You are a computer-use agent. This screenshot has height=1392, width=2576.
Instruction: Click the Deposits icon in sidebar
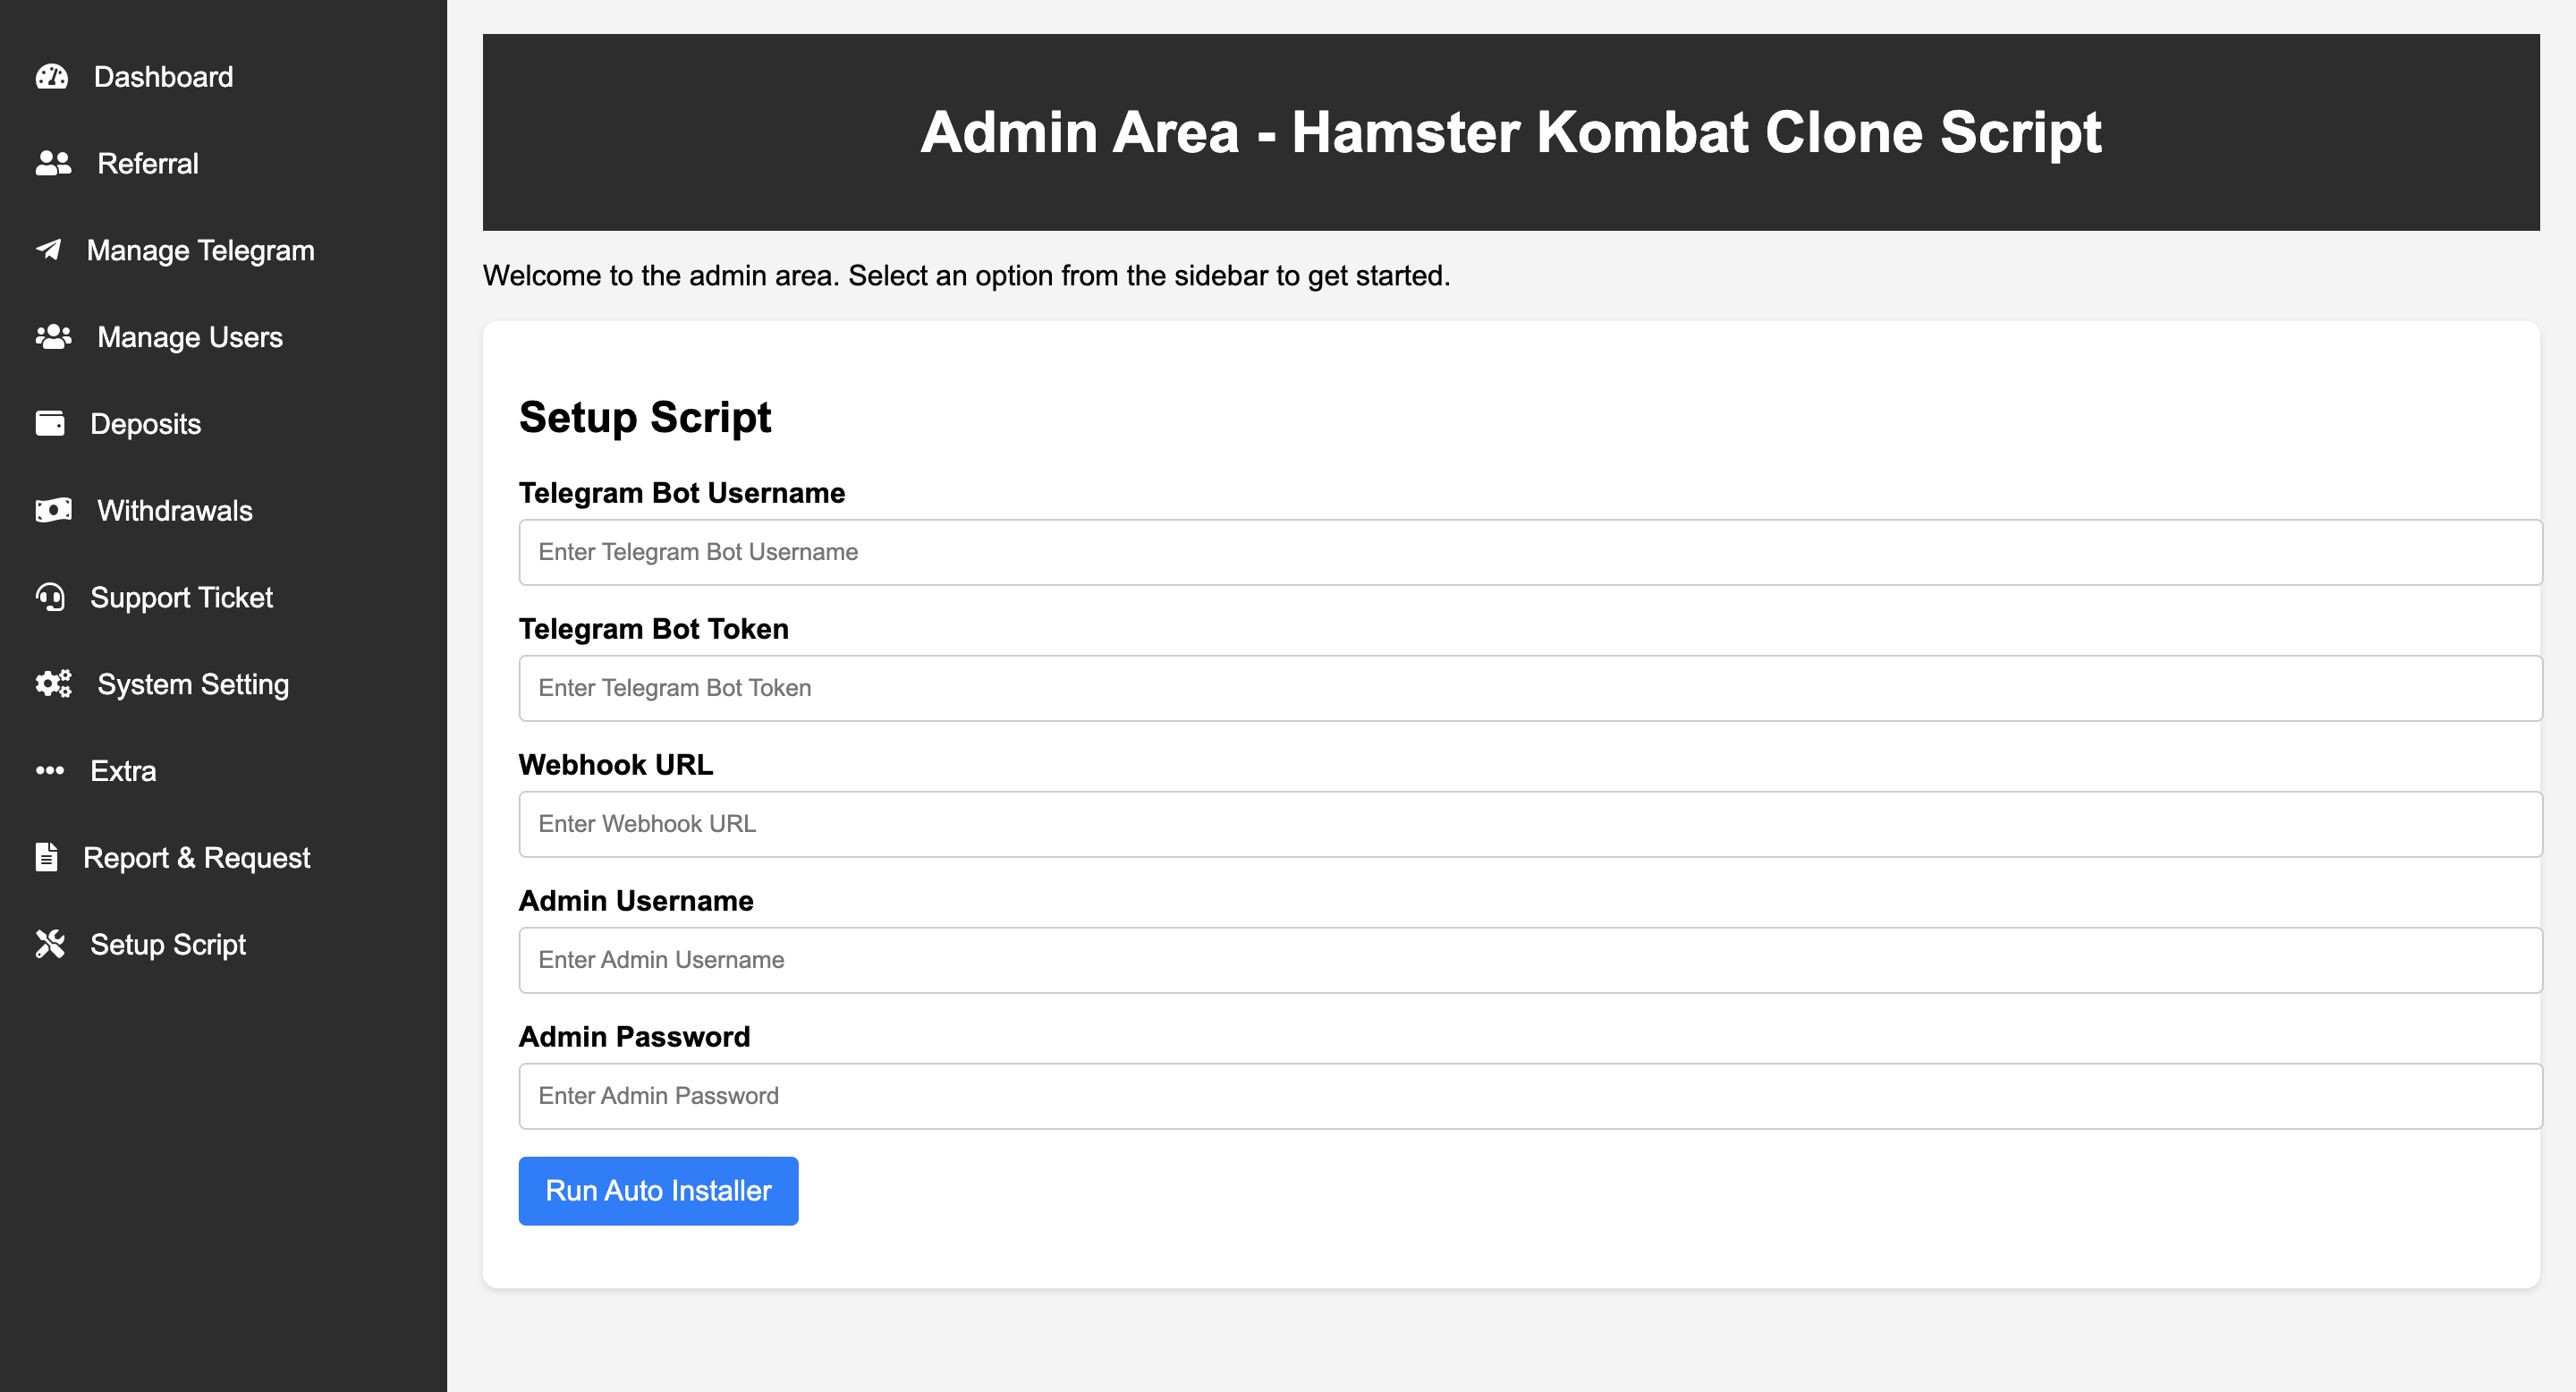pyautogui.click(x=50, y=423)
